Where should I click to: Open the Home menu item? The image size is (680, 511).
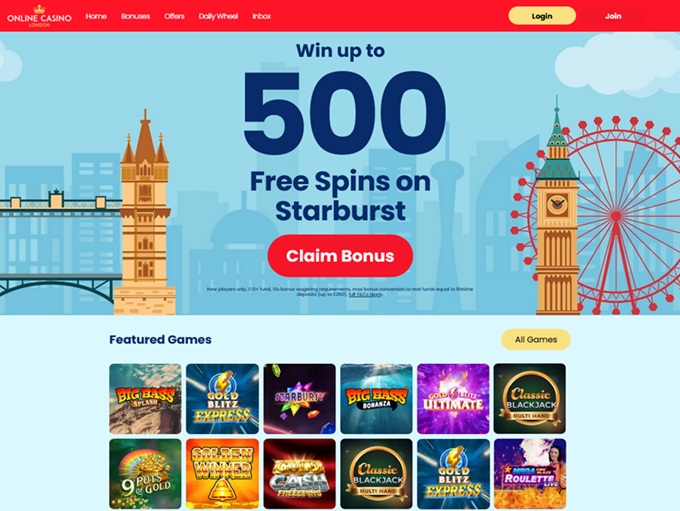coord(96,16)
